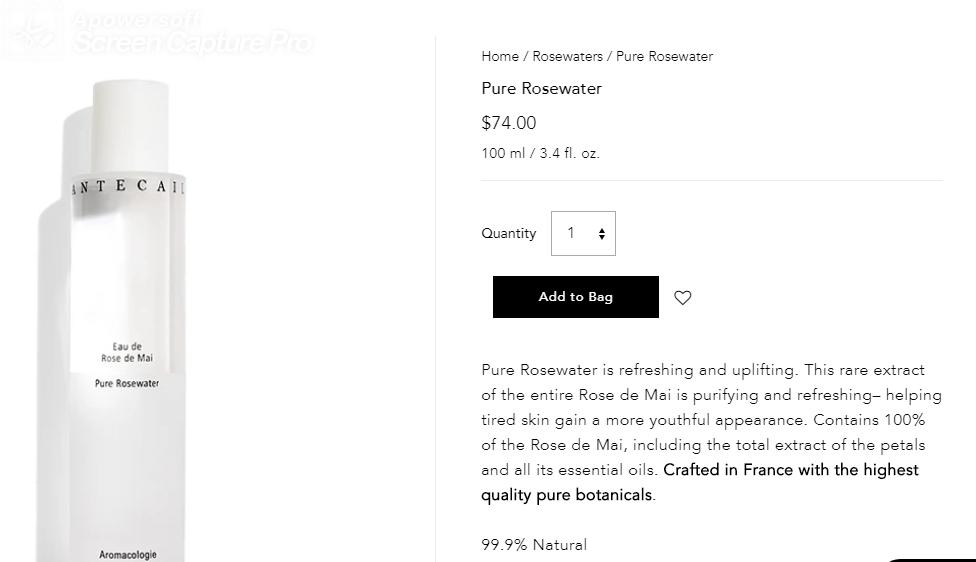Image resolution: width=976 pixels, height=562 pixels.
Task: Click the 99.9% Natural text
Action: coord(534,545)
